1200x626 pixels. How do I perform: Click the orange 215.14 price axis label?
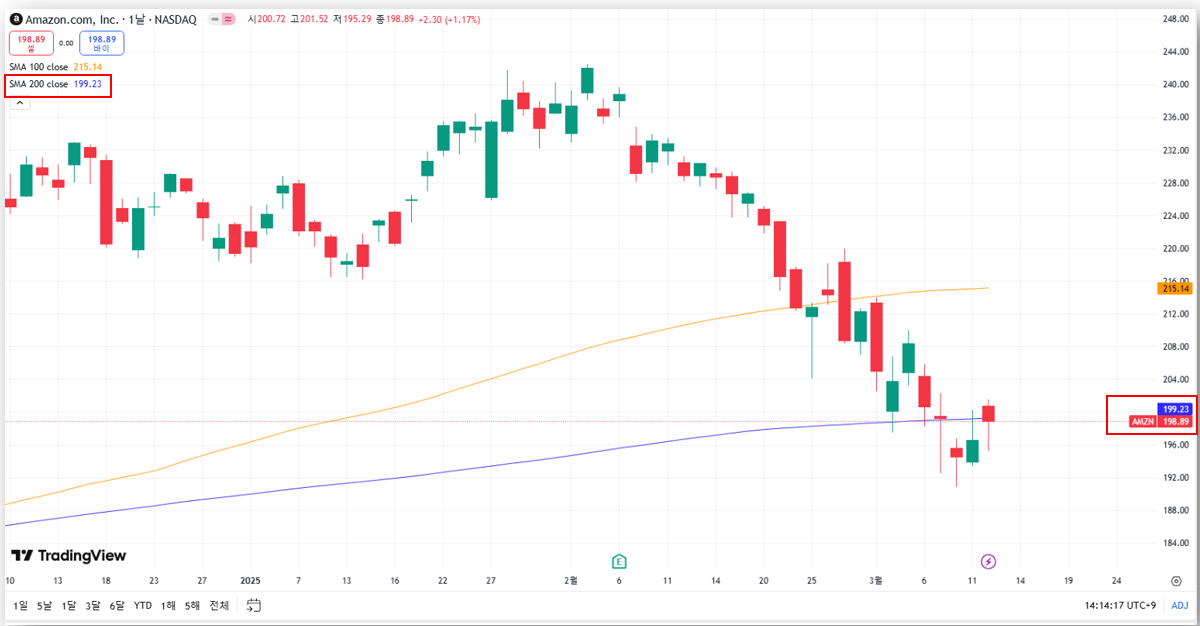pos(1175,288)
